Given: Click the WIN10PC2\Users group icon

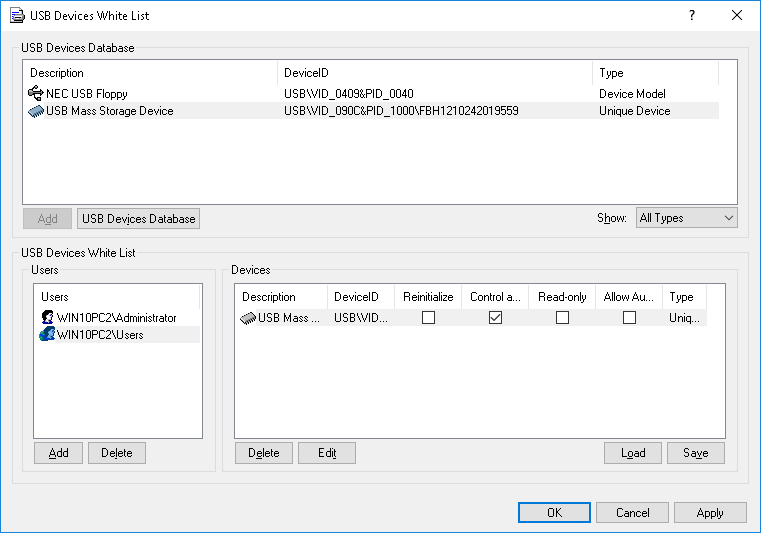Looking at the screenshot, I should 47,335.
